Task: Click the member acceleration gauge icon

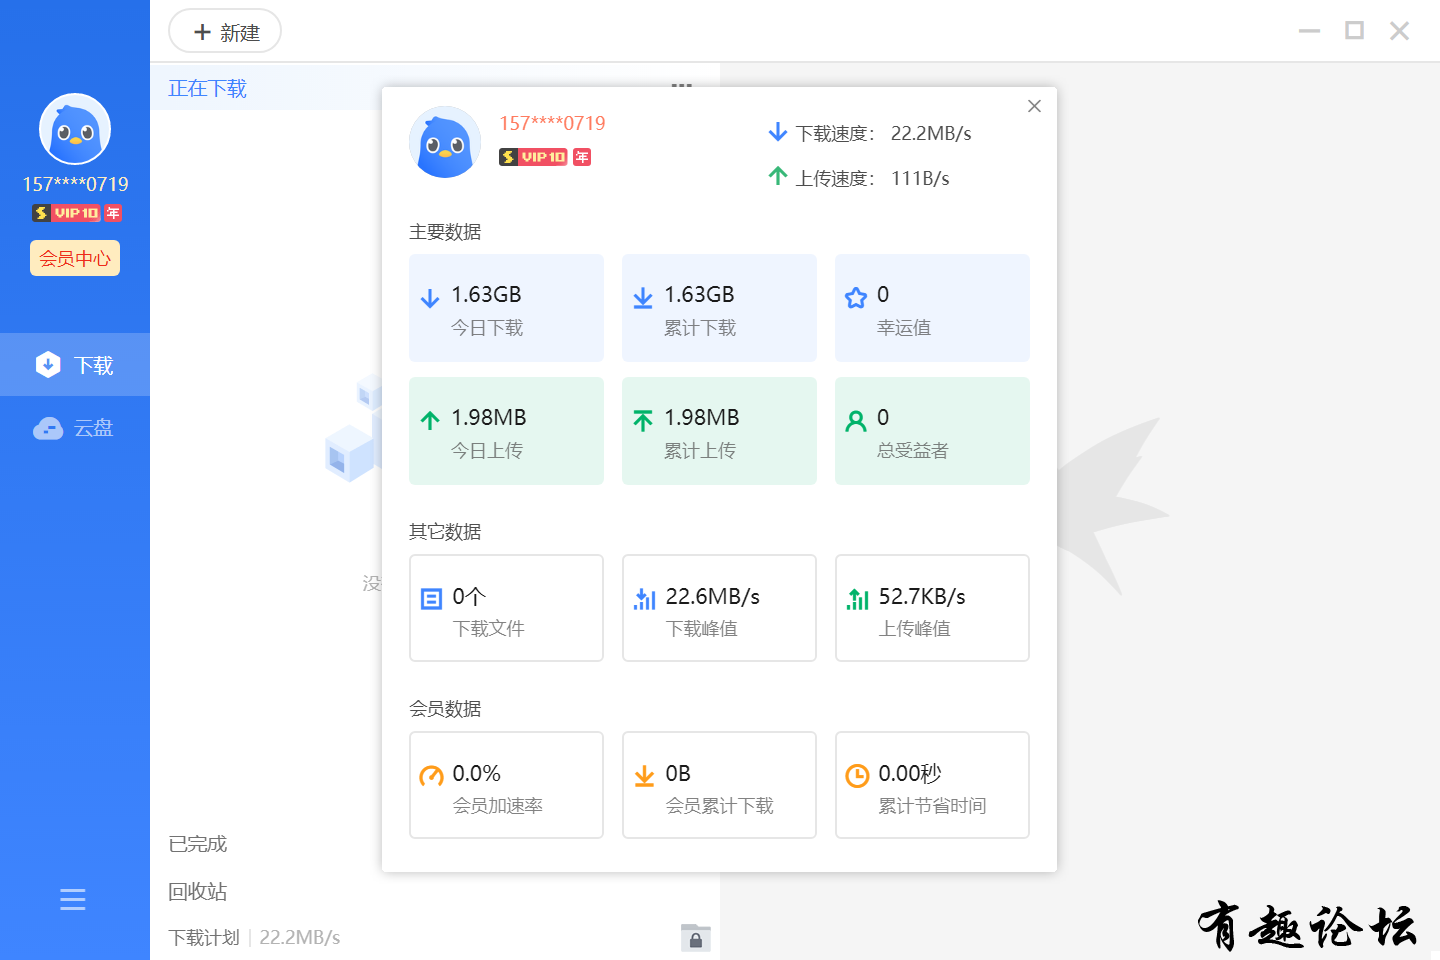Action: (431, 776)
